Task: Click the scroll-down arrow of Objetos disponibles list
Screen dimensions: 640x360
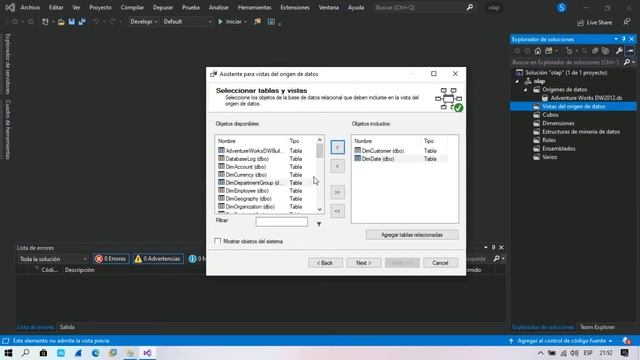Action: pos(320,209)
